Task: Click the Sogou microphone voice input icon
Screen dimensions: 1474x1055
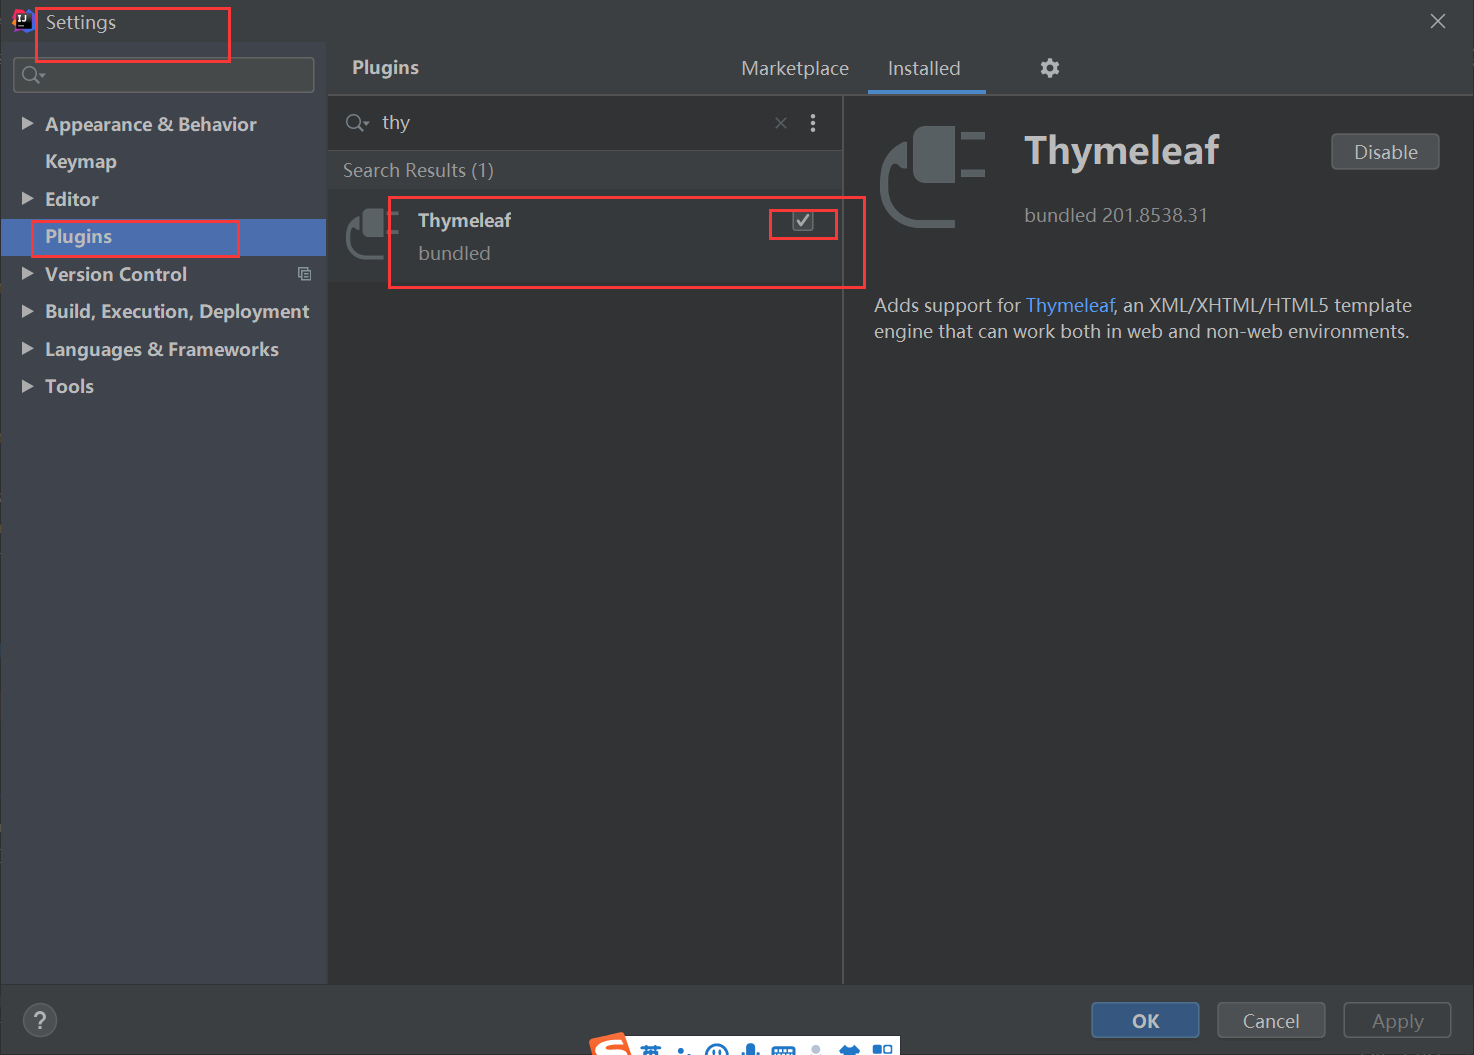Action: click(x=750, y=1049)
